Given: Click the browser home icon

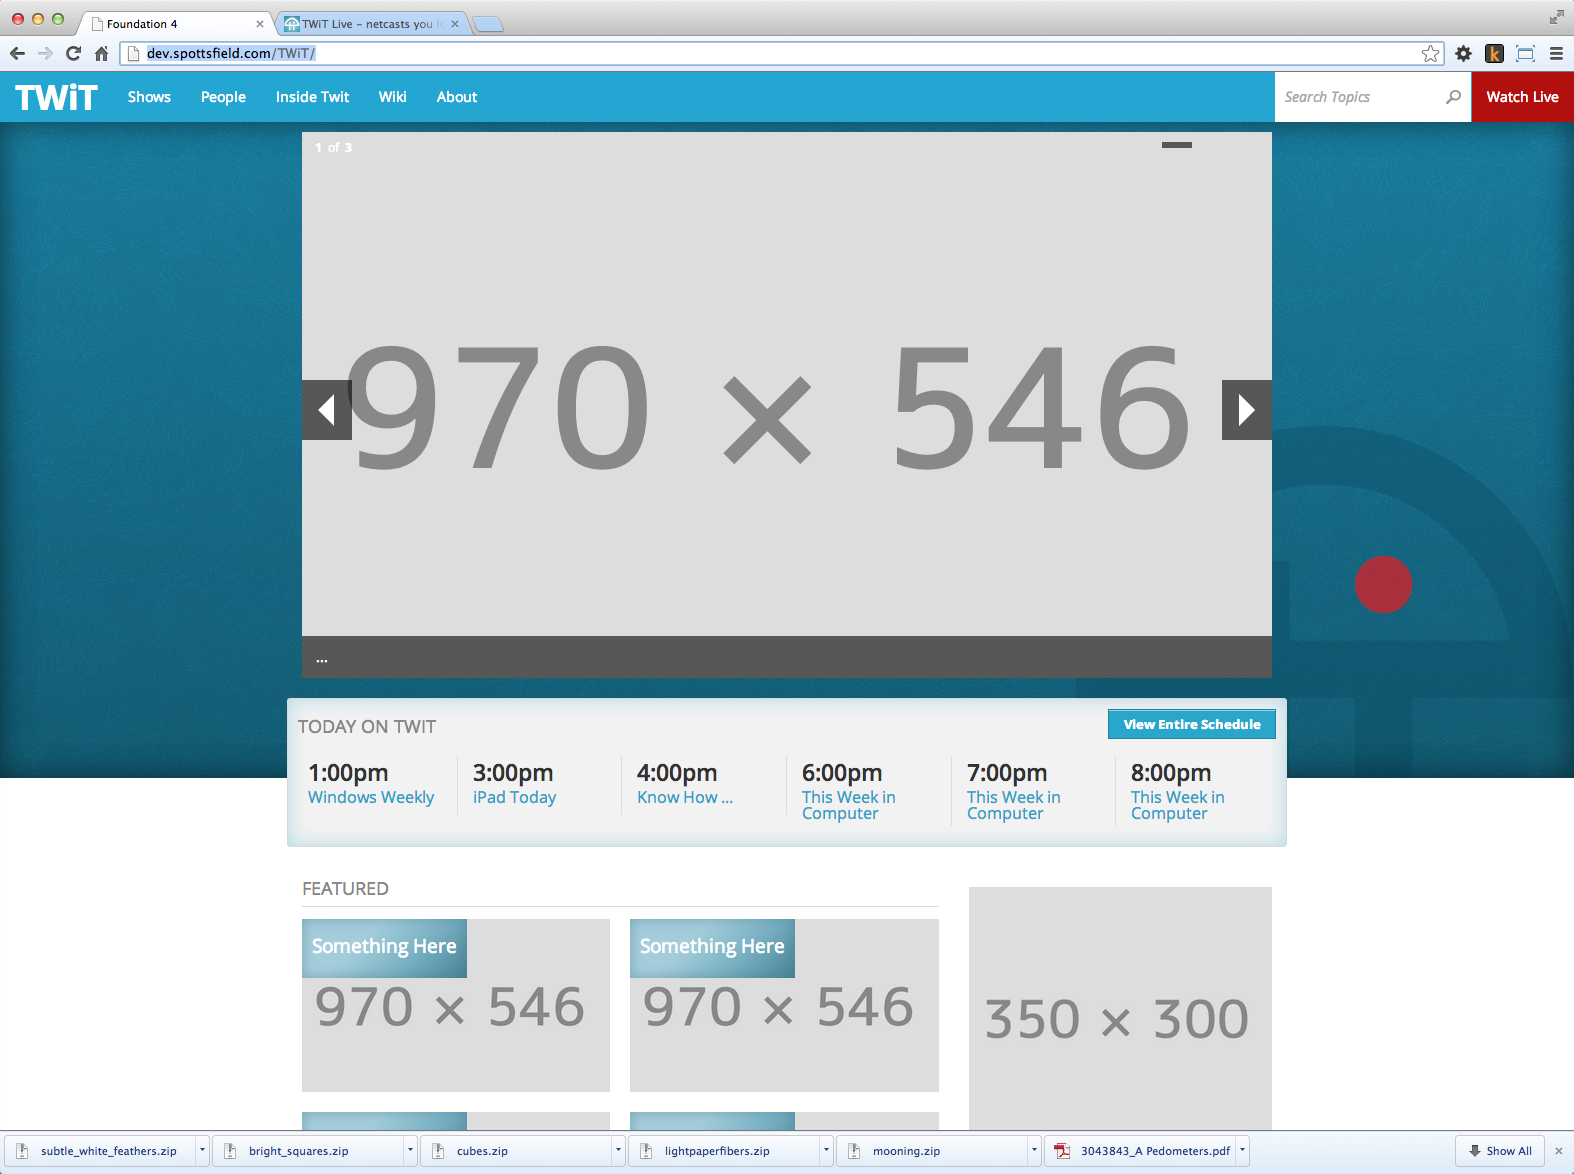Looking at the screenshot, I should (101, 54).
